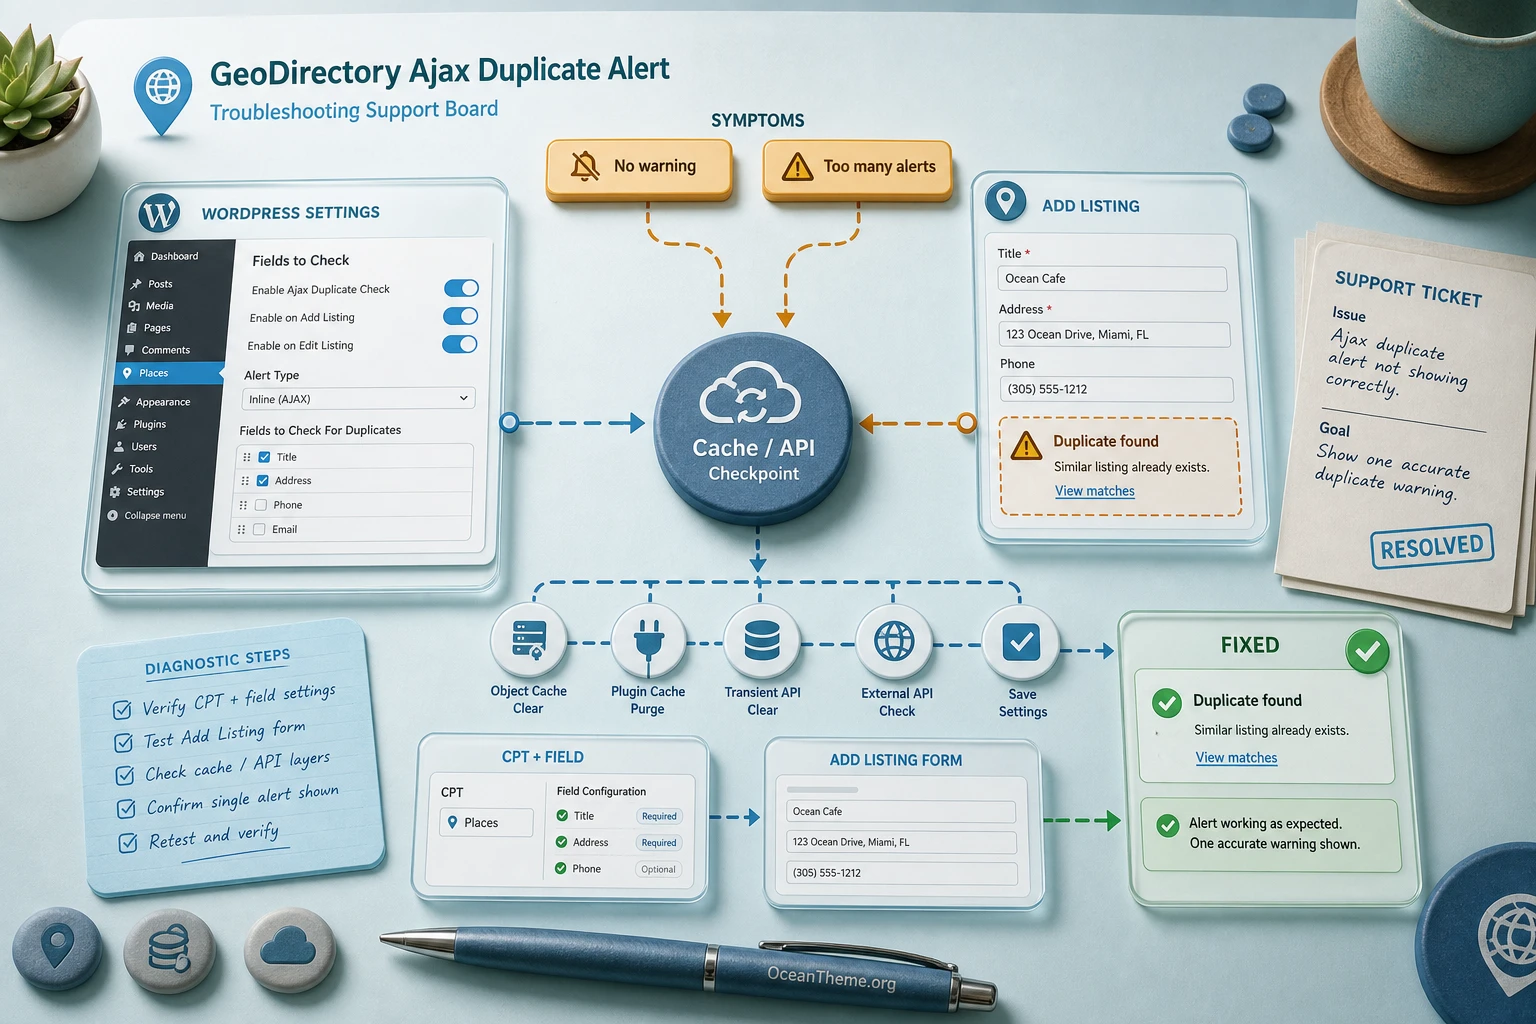Open the Alert Type Inline (AJAX) dropdown
The image size is (1536, 1024).
(358, 398)
